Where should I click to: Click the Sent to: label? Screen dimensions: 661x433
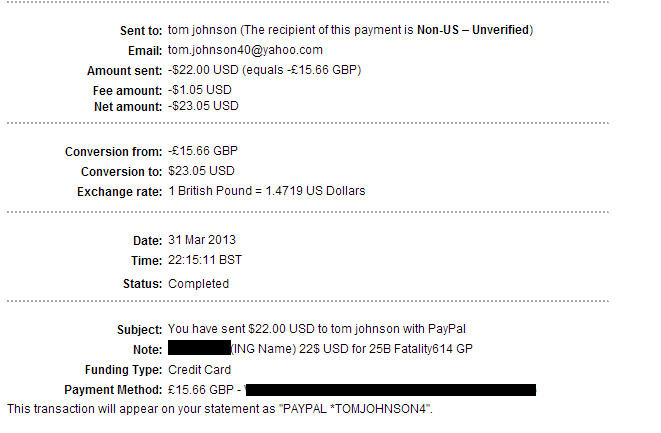pyautogui.click(x=141, y=31)
